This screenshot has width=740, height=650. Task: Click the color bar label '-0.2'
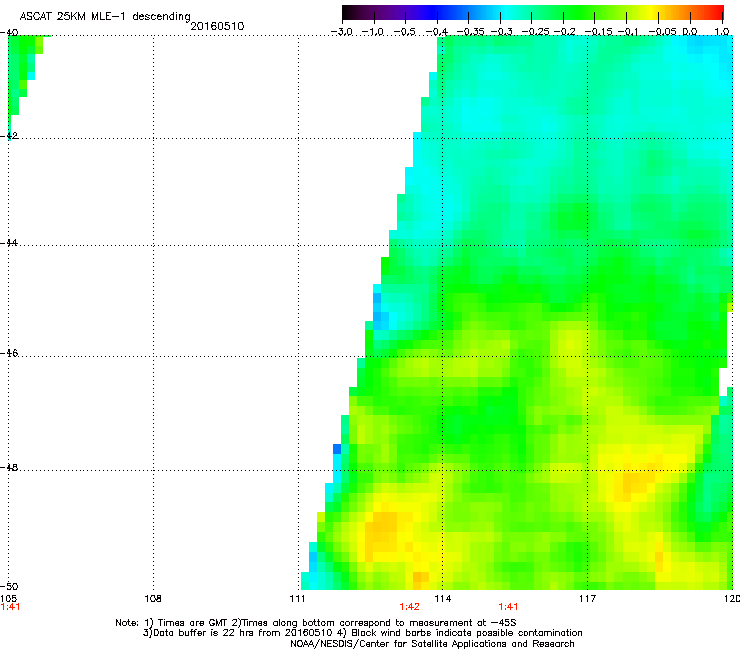564,32
